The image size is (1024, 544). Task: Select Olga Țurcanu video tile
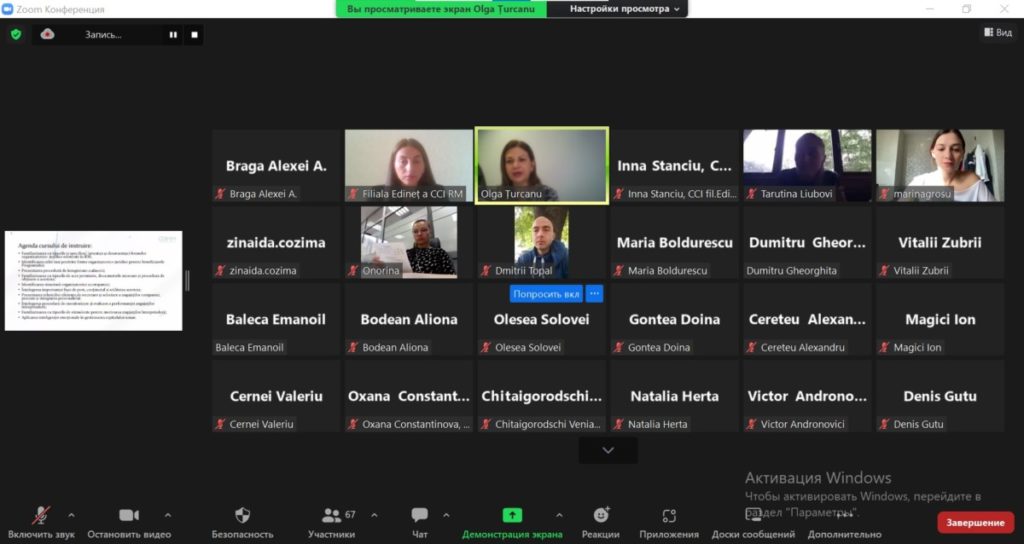click(x=541, y=165)
